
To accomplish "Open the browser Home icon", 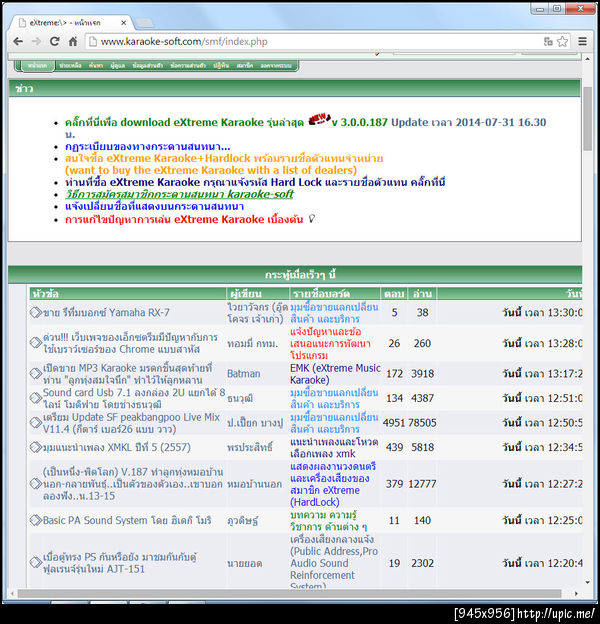I will [x=73, y=41].
